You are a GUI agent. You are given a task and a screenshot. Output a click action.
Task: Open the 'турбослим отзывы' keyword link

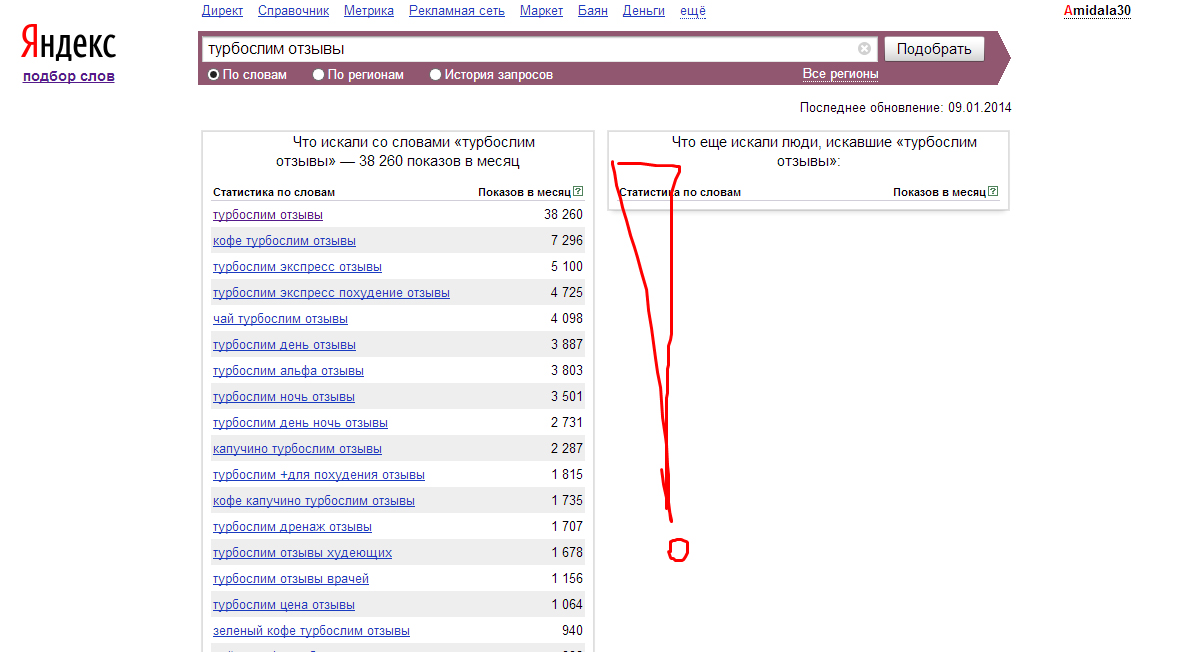pyautogui.click(x=268, y=215)
